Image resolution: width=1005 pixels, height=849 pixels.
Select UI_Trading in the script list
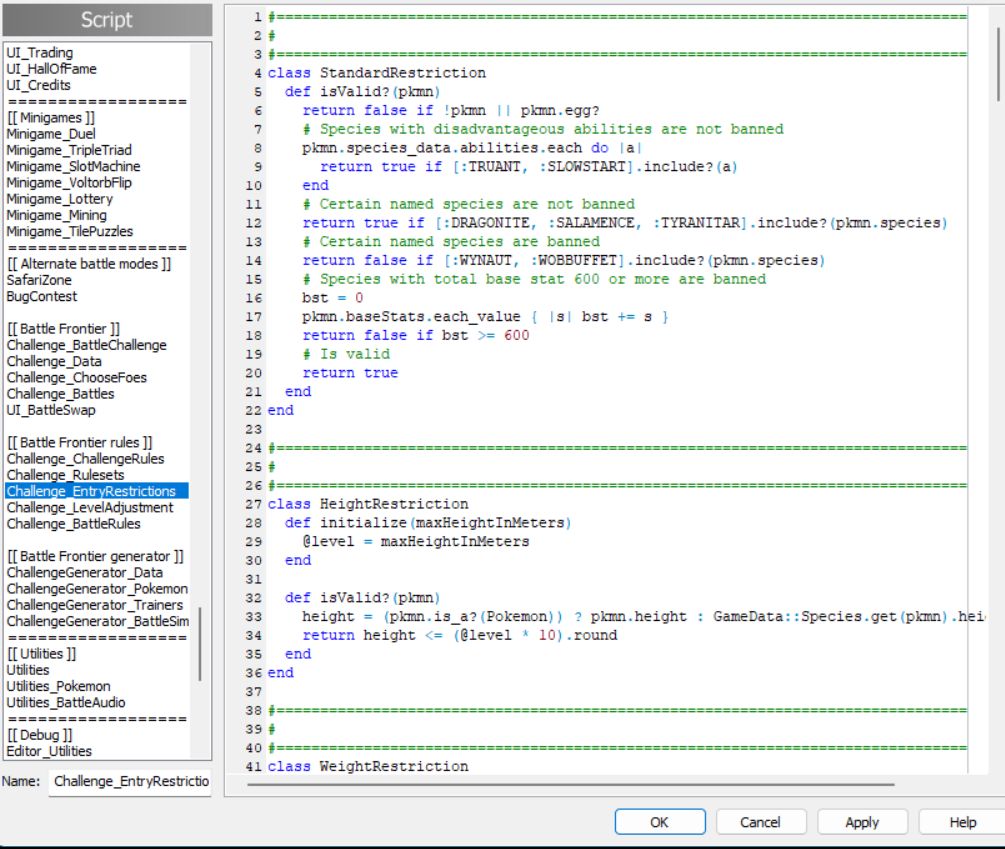click(x=40, y=53)
